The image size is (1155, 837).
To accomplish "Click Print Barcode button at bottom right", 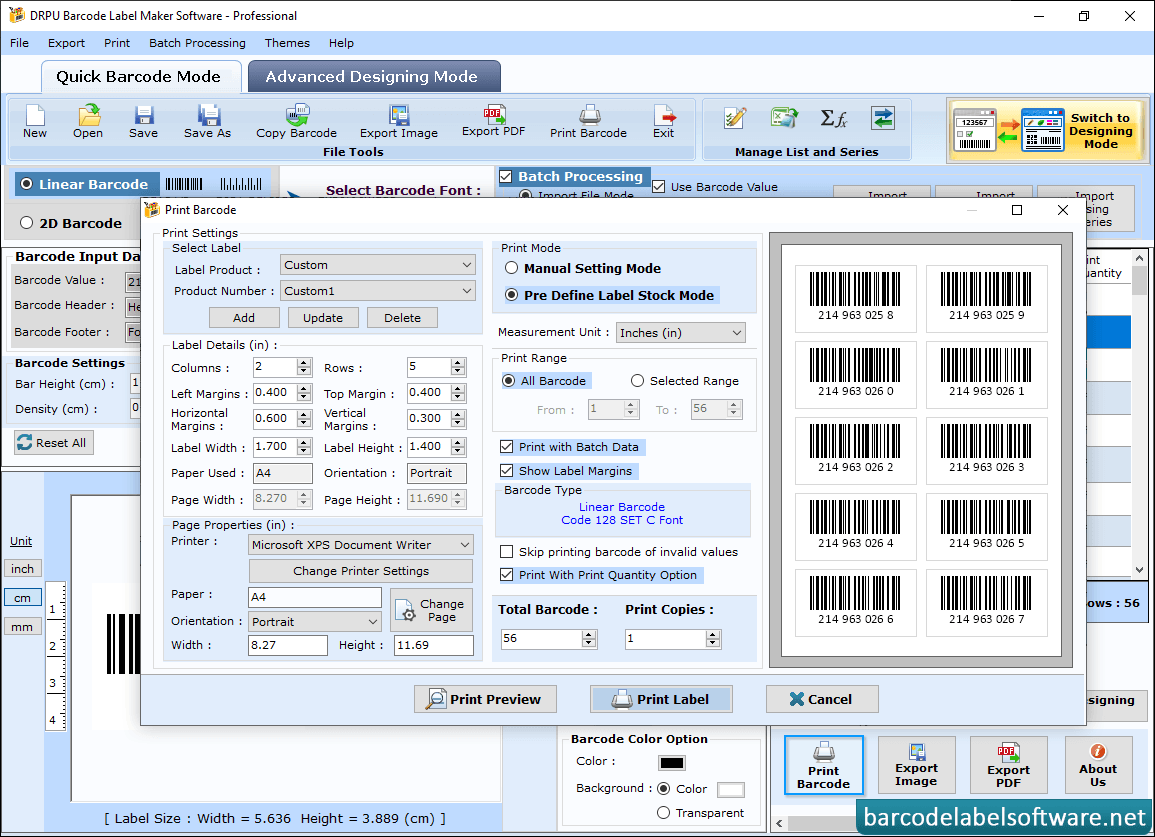I will pos(824,764).
